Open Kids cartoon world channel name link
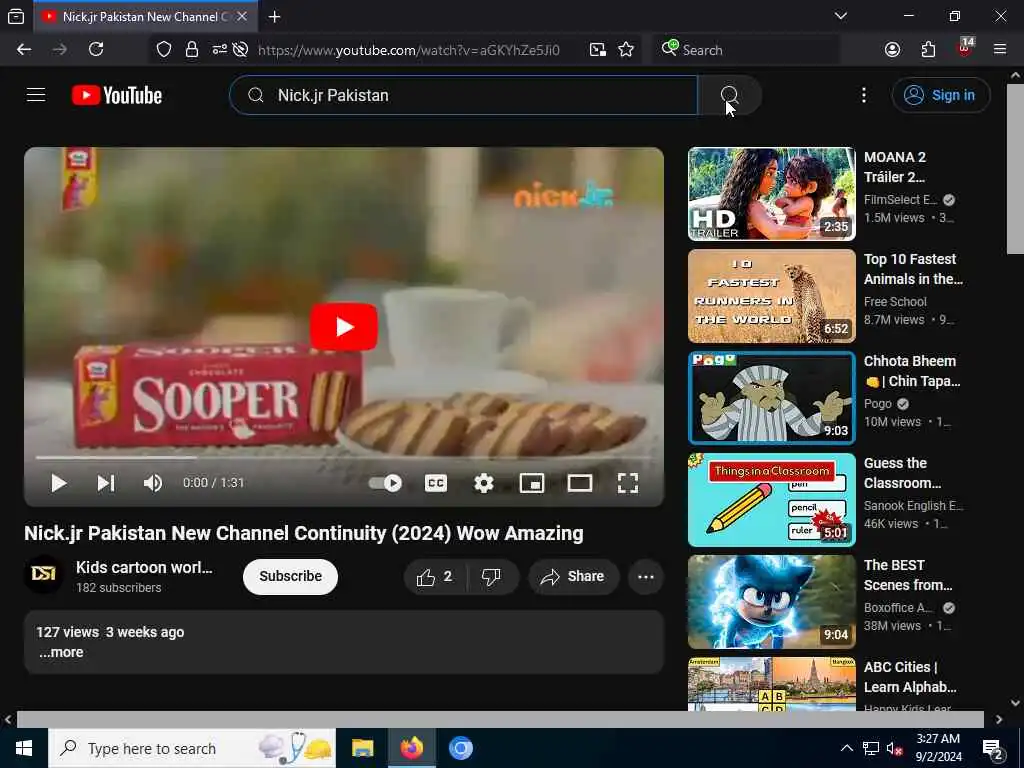Image resolution: width=1024 pixels, height=768 pixels. (x=144, y=568)
